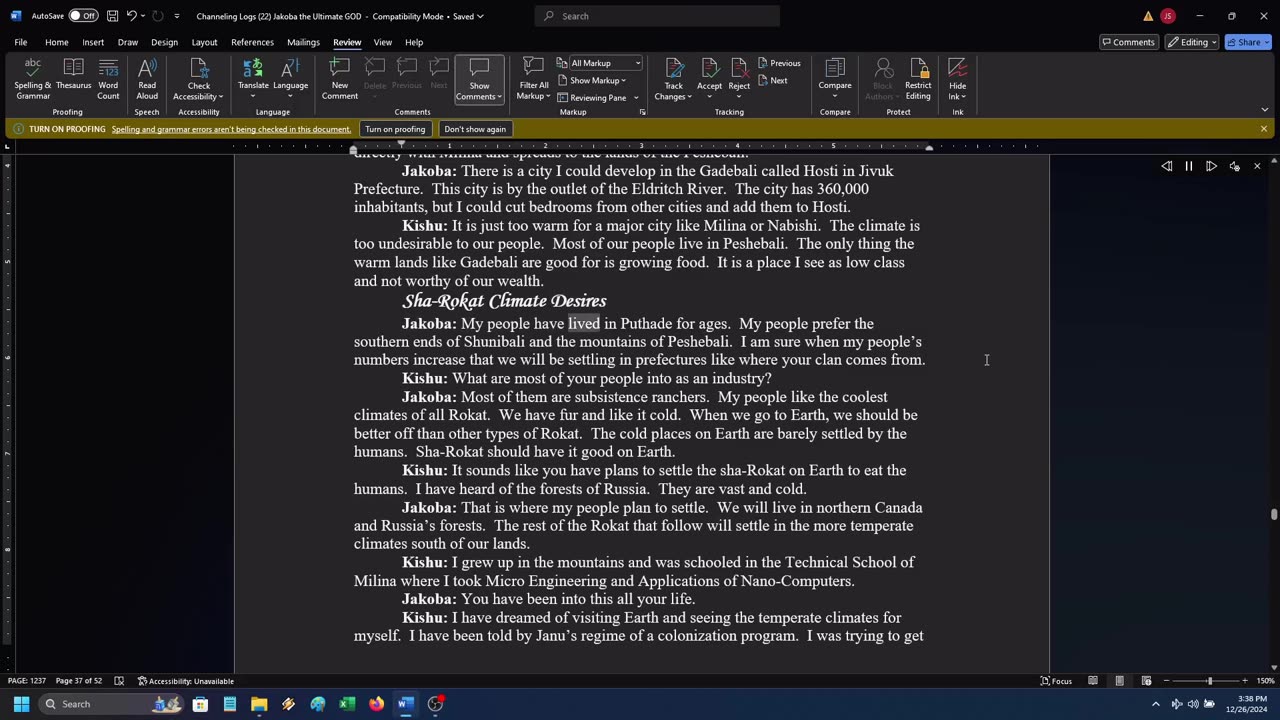Screen dimensions: 1280x720
Task: Click the Turn on proofing button
Action: point(395,129)
